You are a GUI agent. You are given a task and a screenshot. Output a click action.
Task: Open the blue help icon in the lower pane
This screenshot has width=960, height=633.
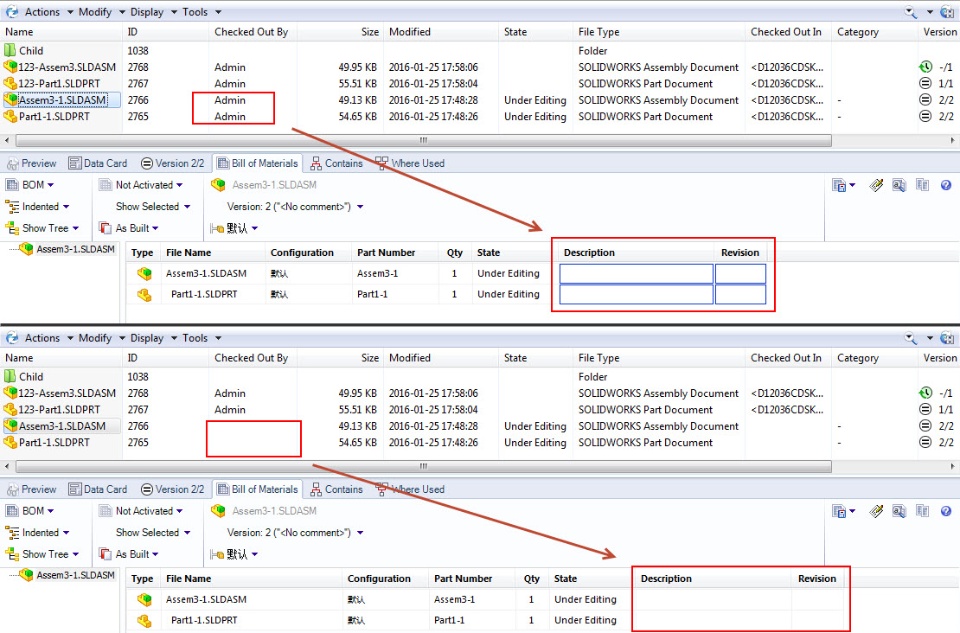point(946,511)
